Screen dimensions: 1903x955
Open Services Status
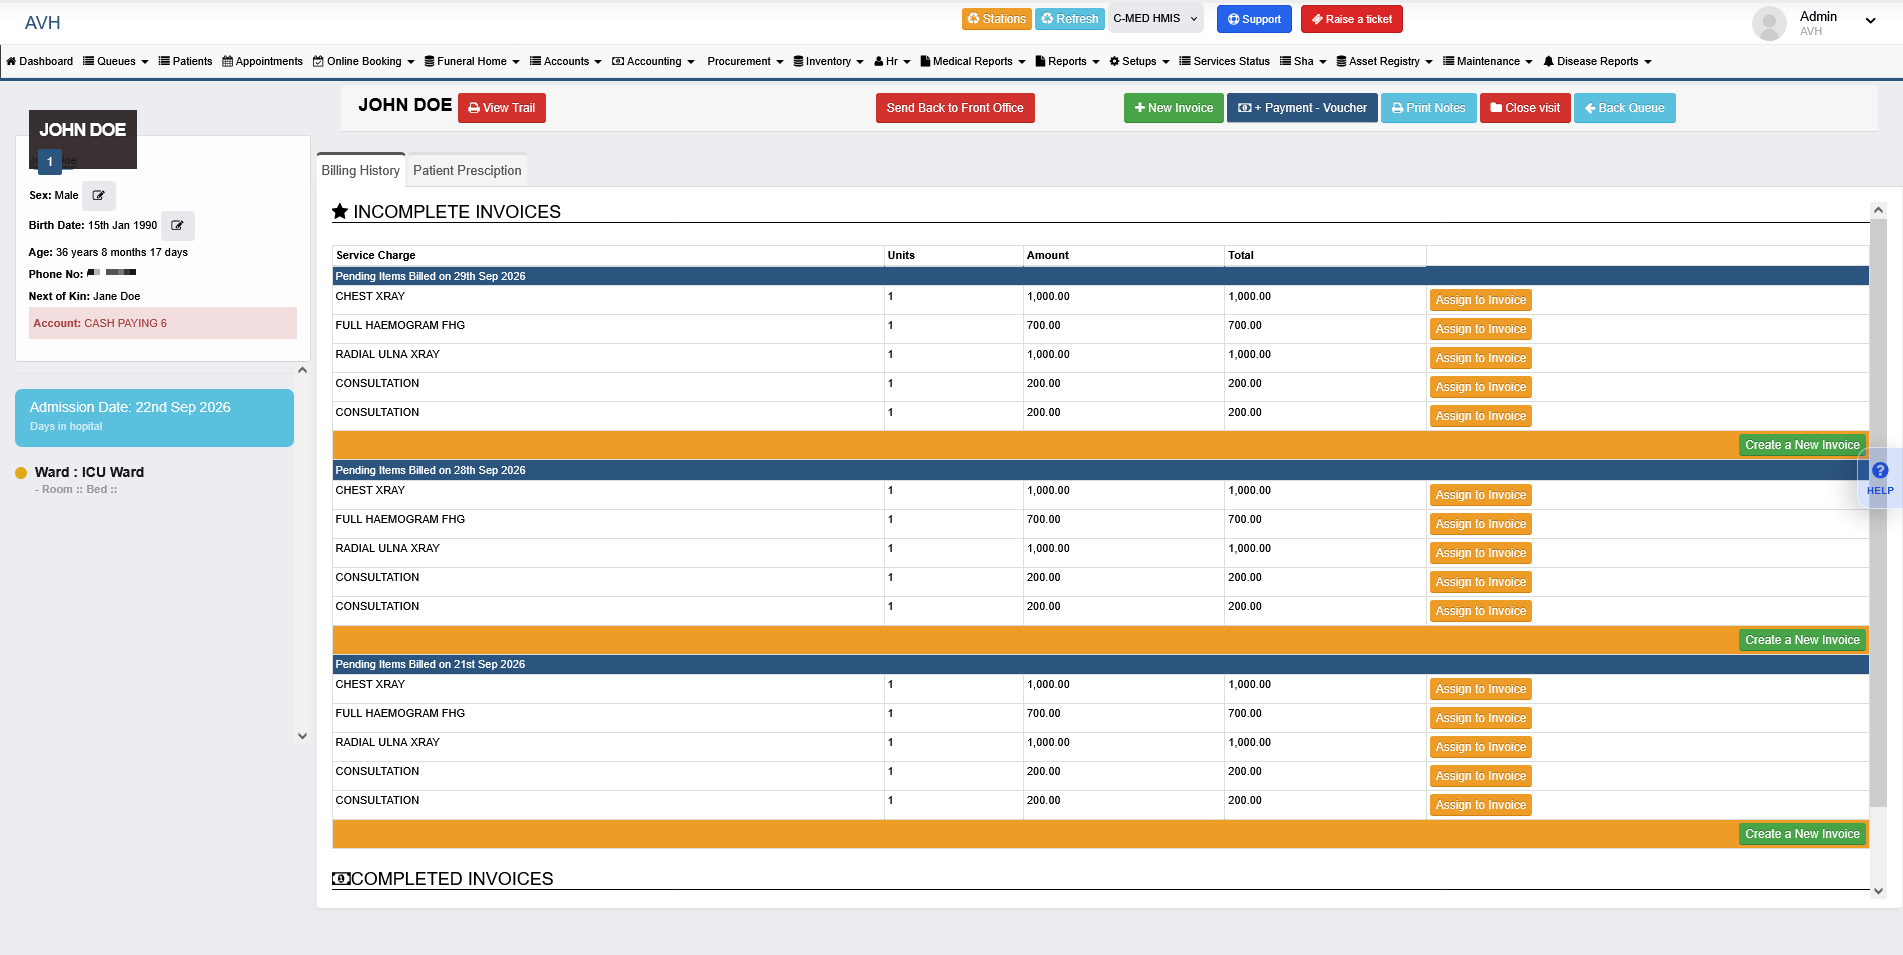[1225, 61]
